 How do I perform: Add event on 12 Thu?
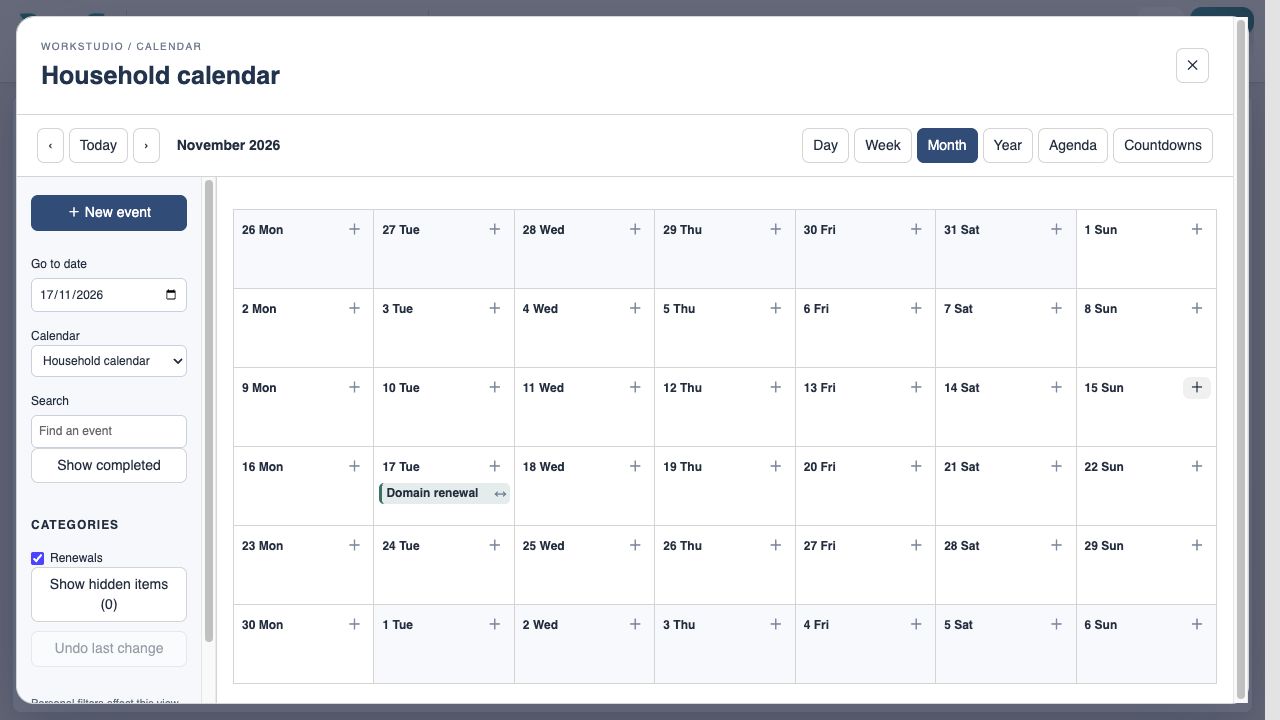tap(775, 388)
